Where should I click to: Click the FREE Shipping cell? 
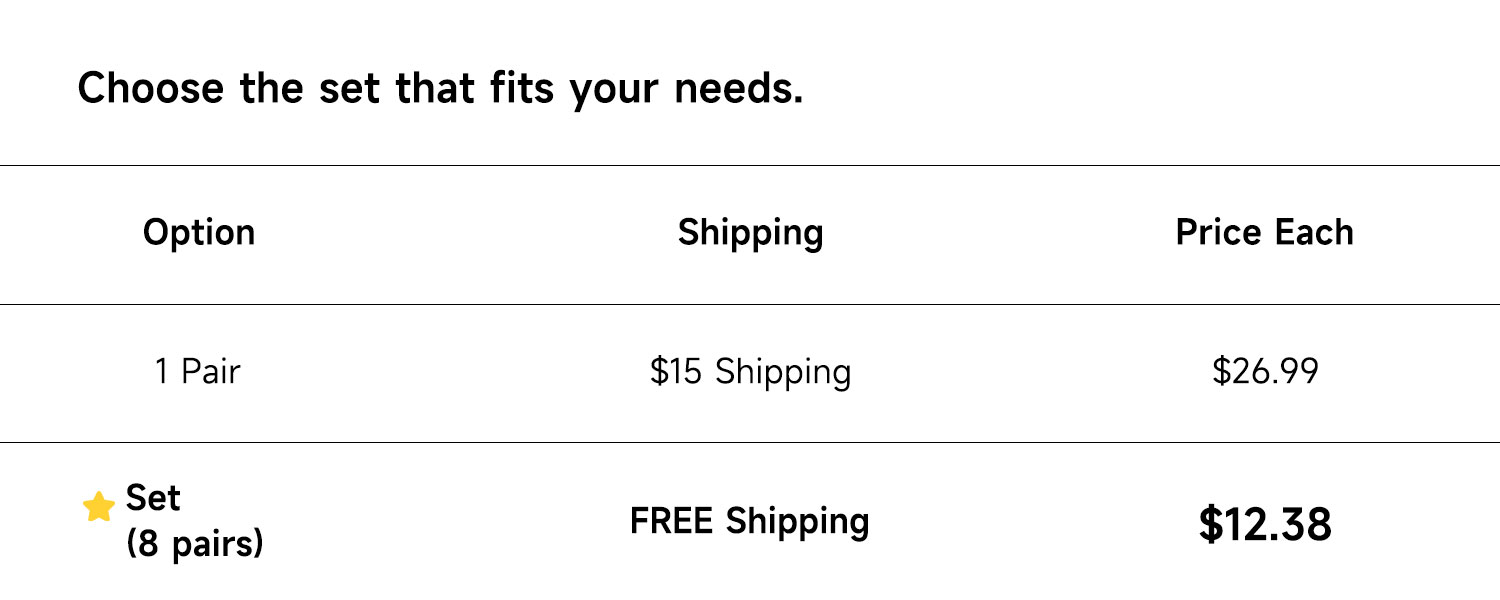pyautogui.click(x=749, y=521)
